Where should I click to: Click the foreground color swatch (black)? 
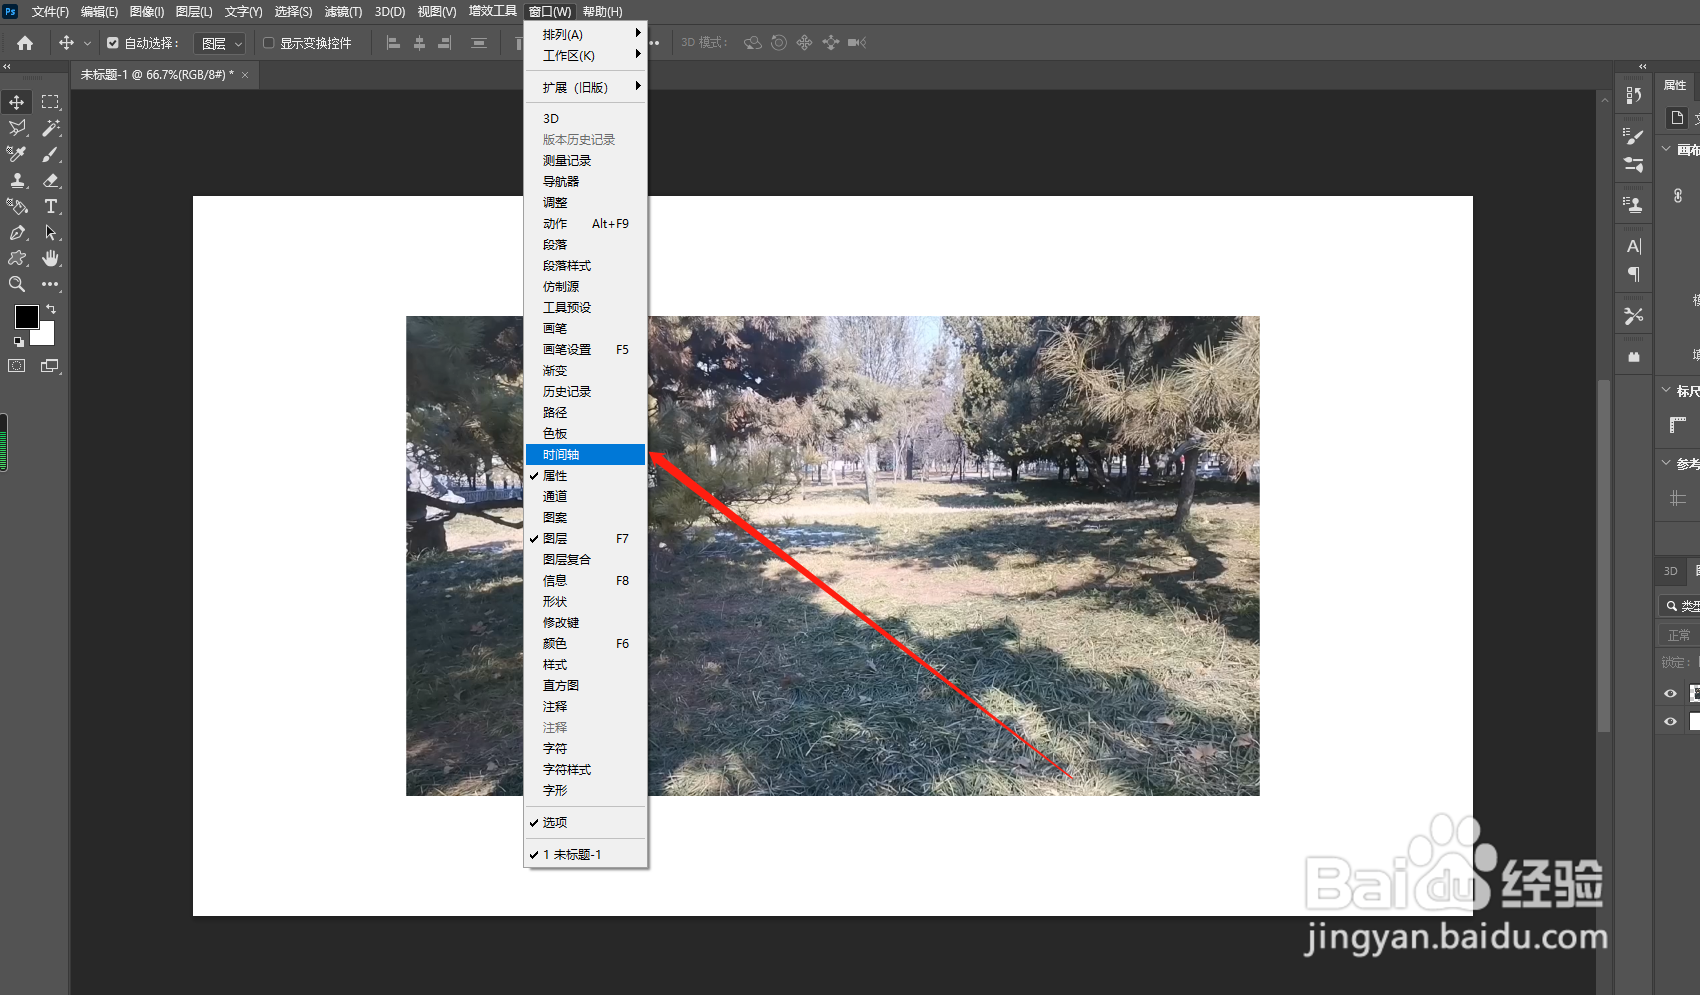click(26, 317)
